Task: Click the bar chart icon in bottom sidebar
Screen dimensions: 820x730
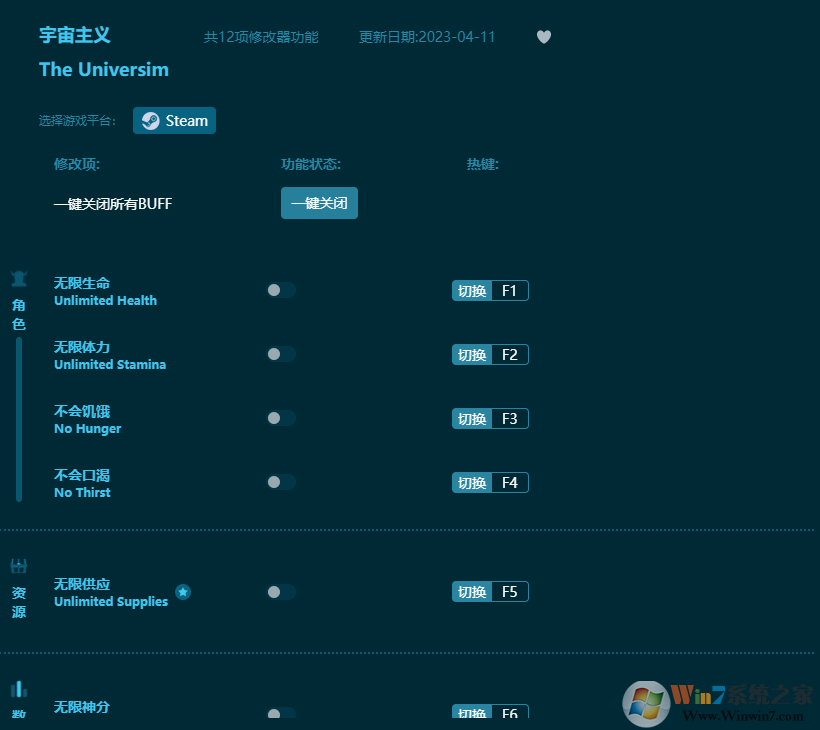Action: tap(18, 688)
